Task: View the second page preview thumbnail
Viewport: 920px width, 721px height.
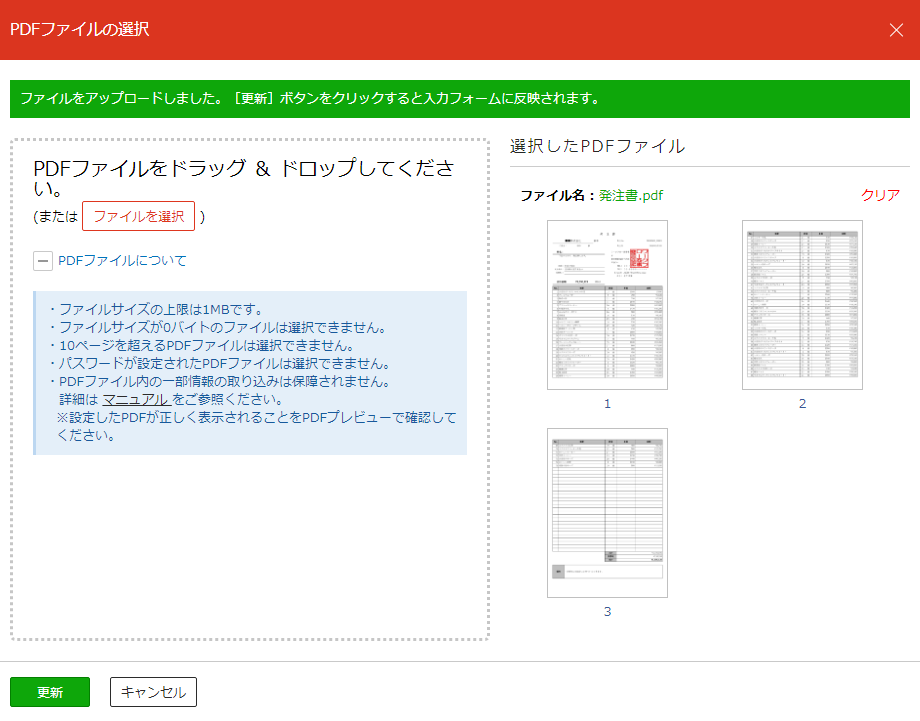Action: coord(801,305)
